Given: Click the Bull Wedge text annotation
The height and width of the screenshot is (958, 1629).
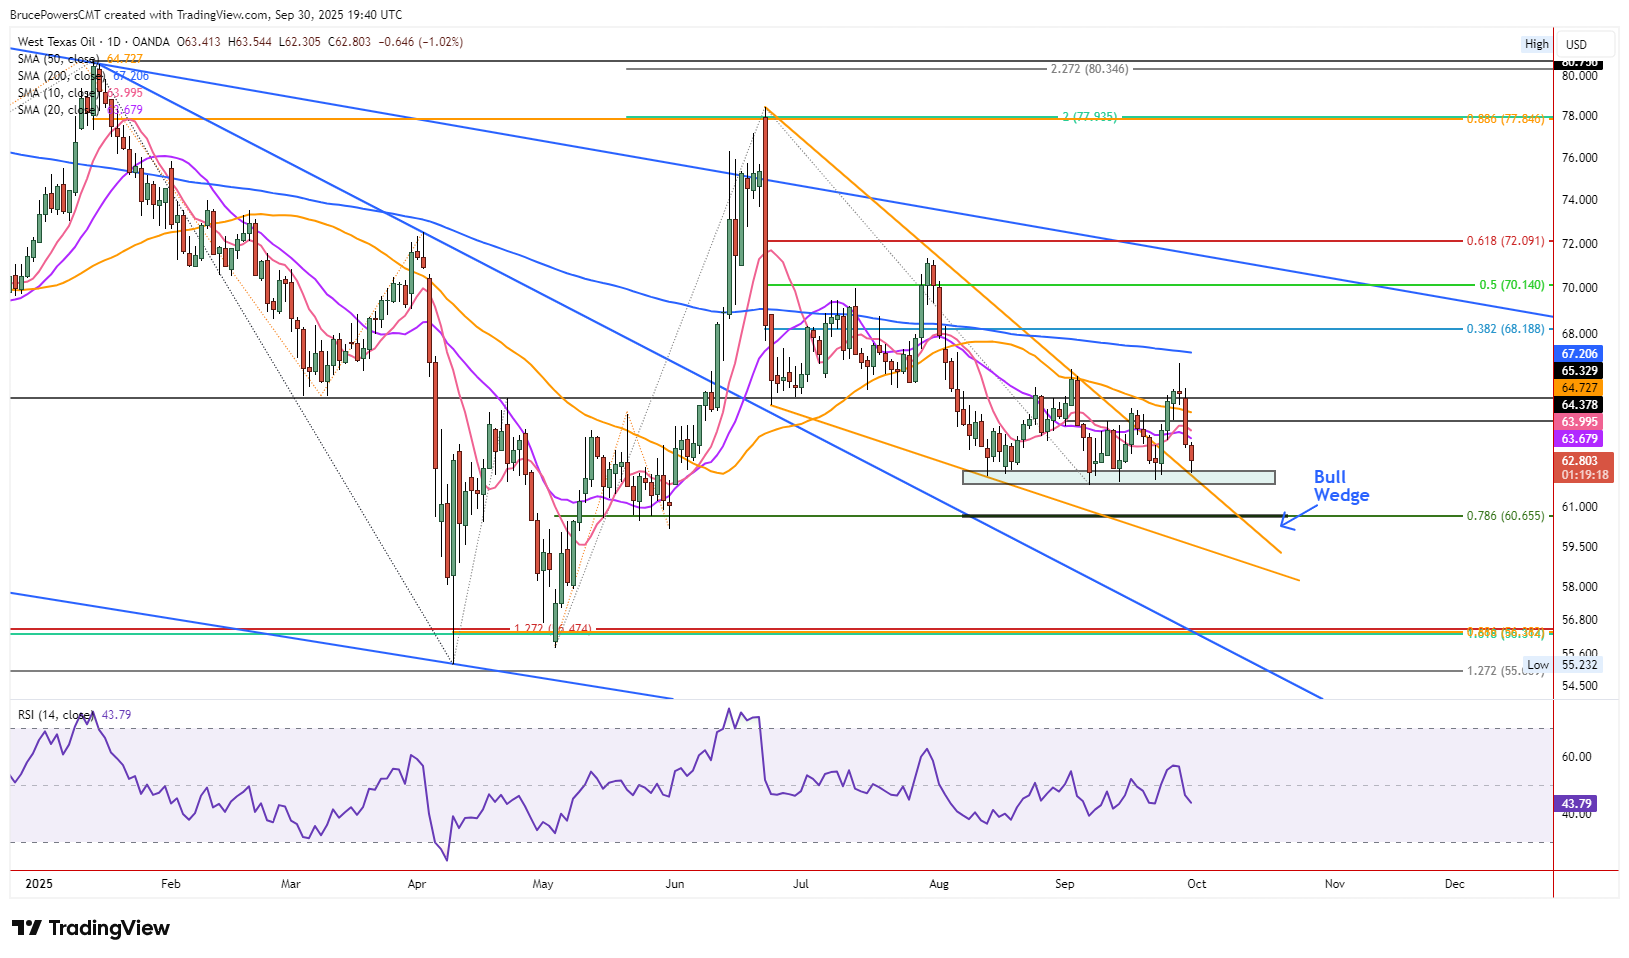Looking at the screenshot, I should point(1340,486).
